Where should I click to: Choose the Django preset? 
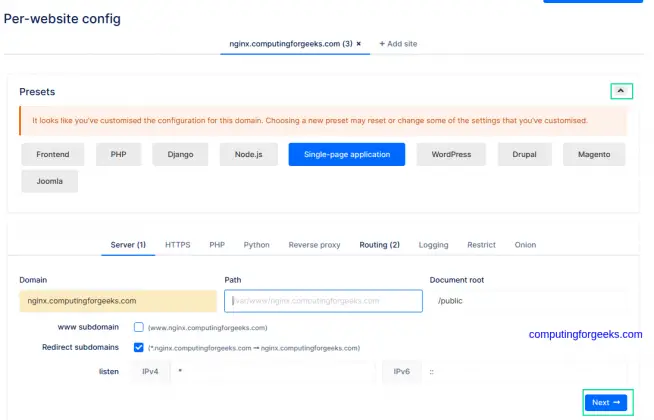click(181, 155)
